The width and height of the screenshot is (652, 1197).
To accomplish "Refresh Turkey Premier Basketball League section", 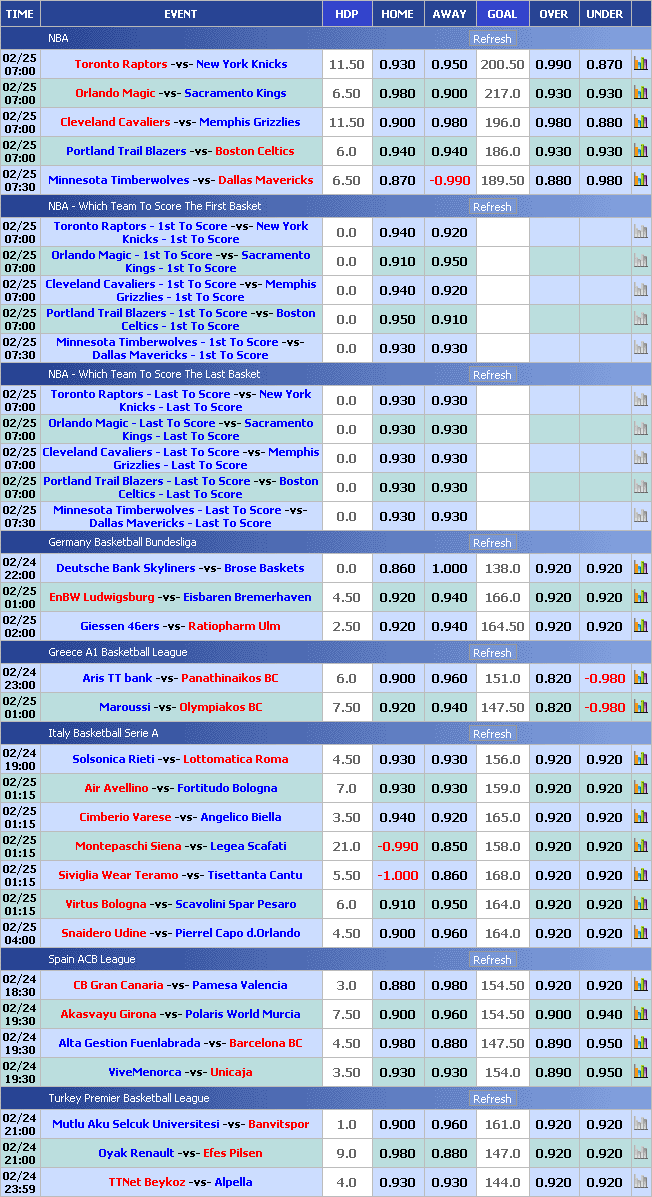I will pyautogui.click(x=492, y=1099).
